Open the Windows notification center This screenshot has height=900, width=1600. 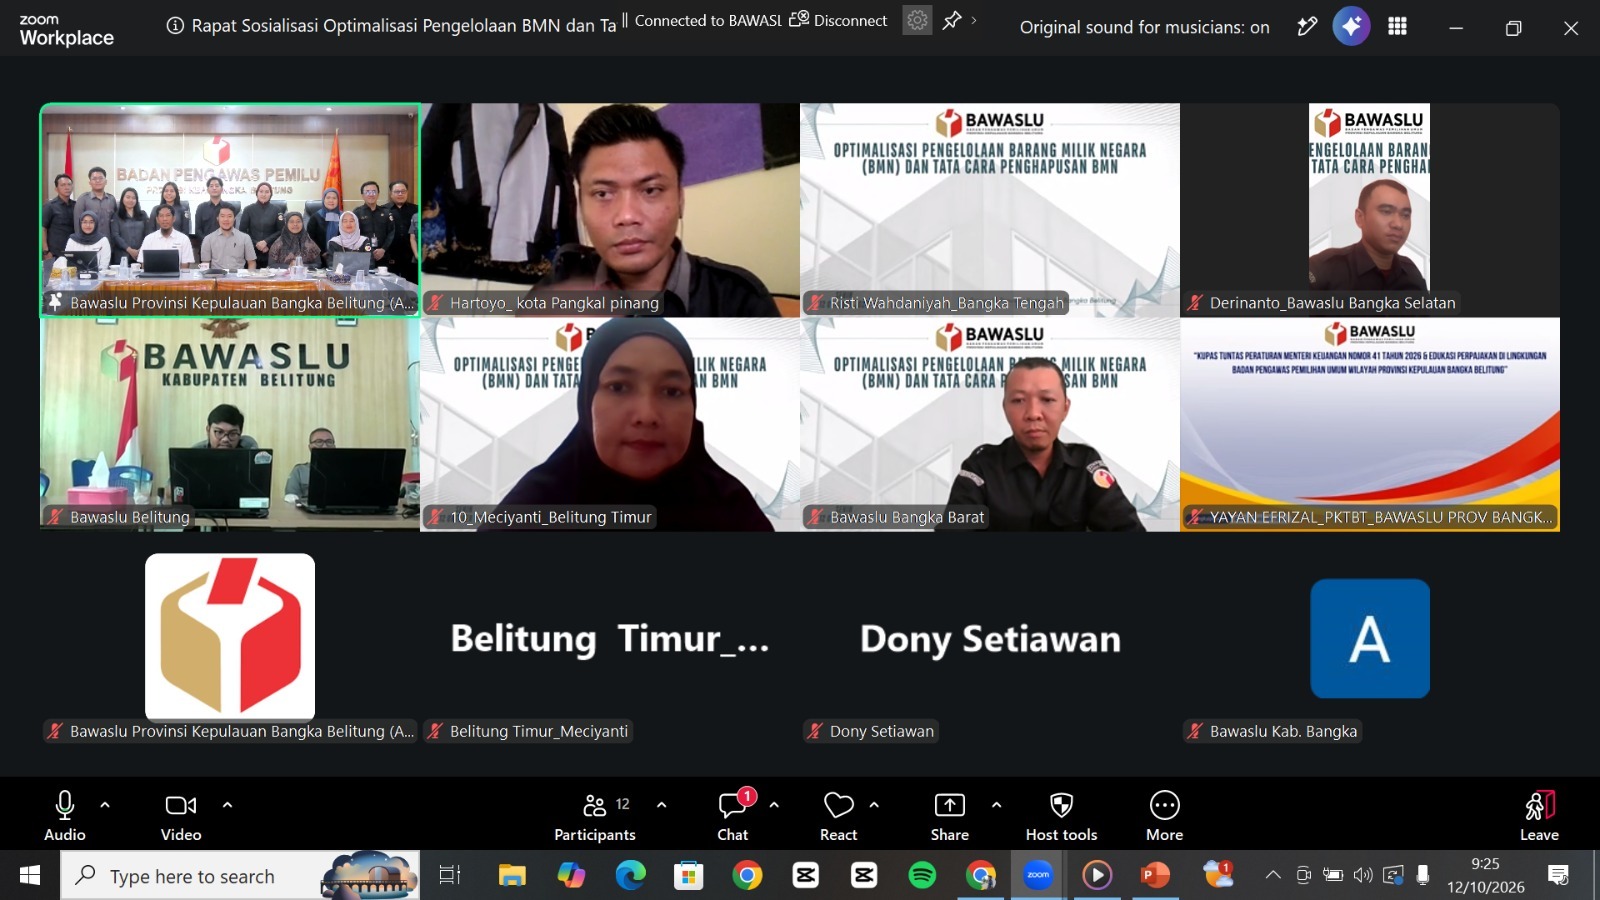1558,876
